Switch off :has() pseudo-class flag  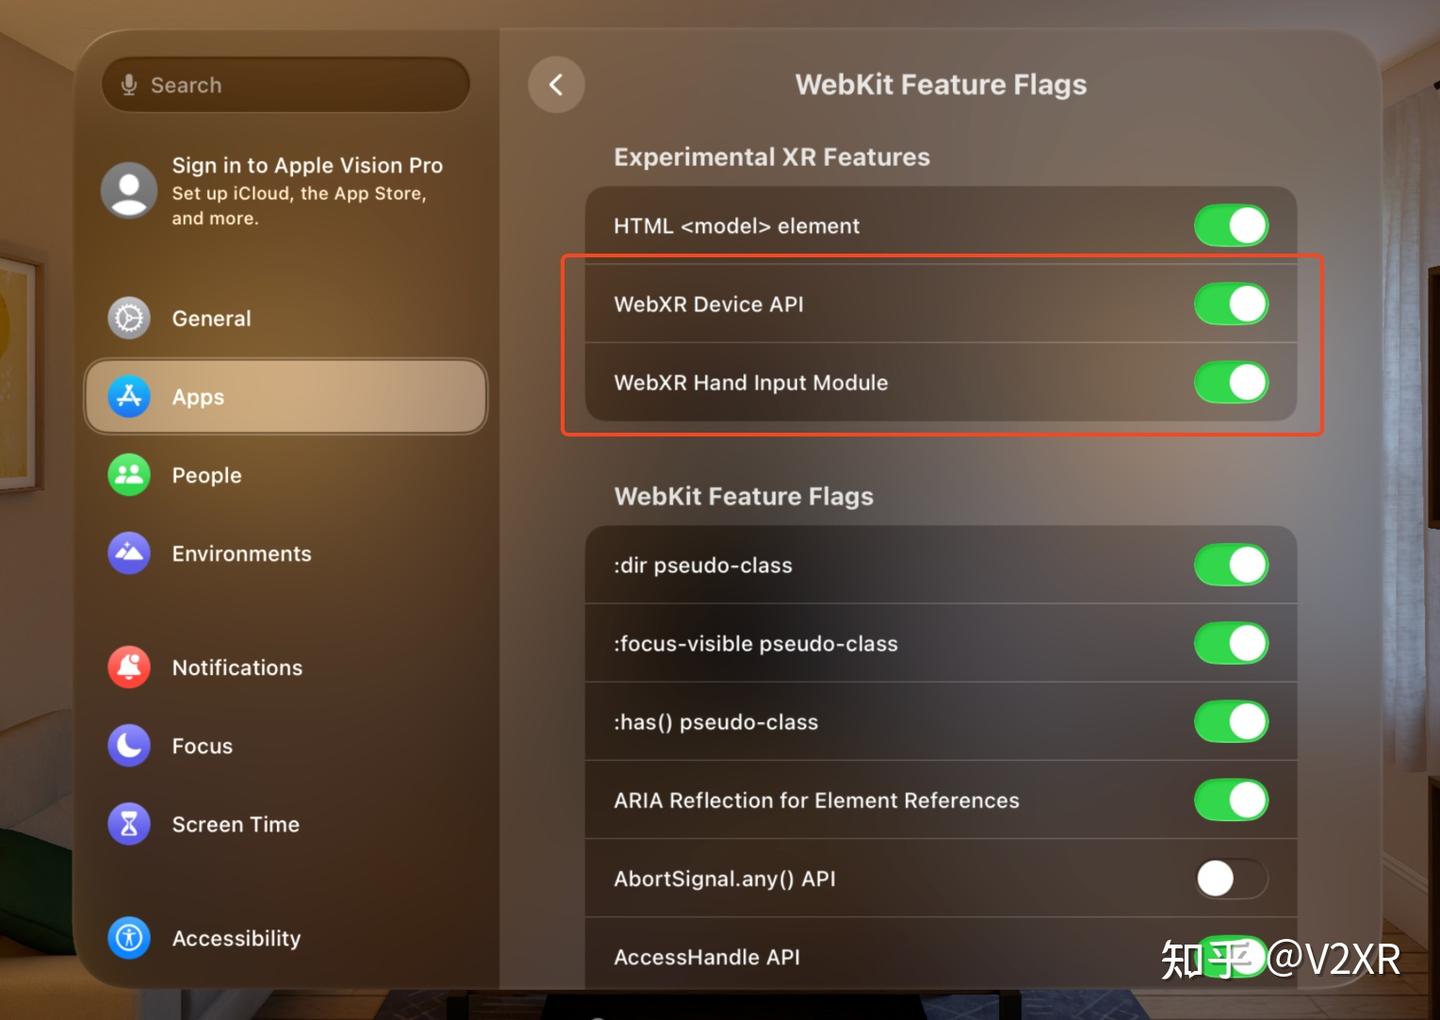coord(1231,722)
